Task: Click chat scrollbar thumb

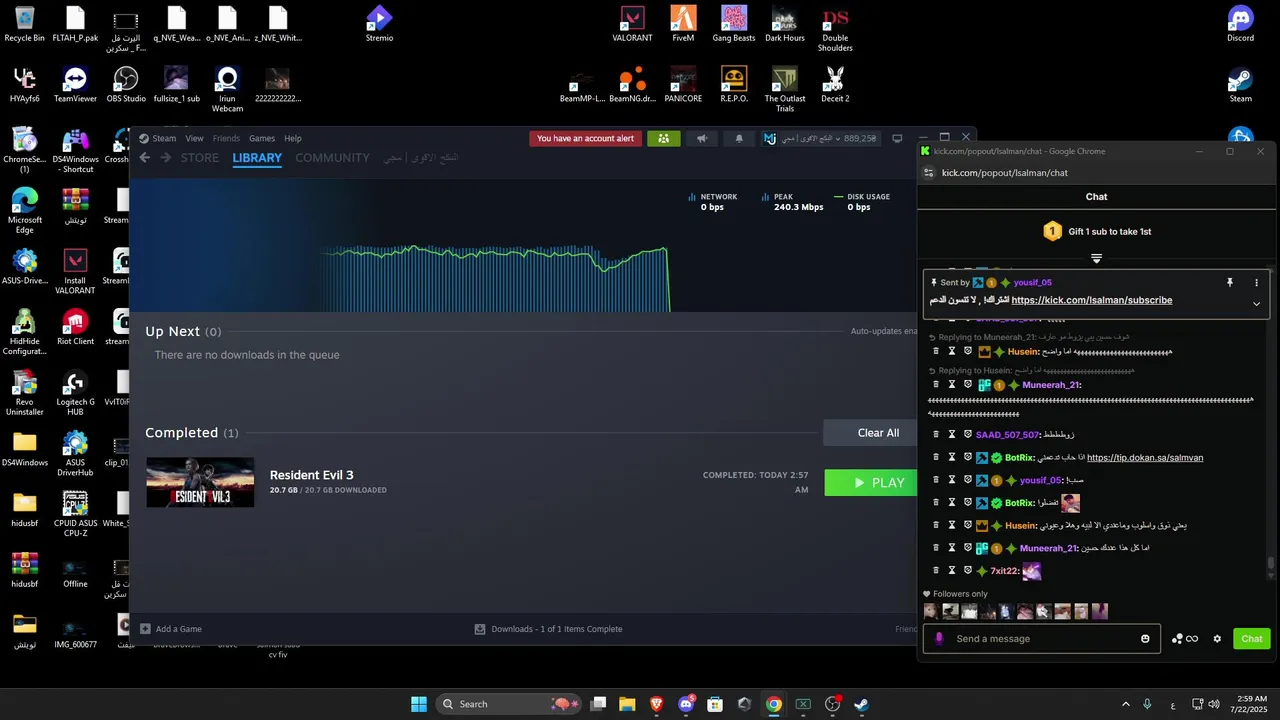Action: coord(1271,563)
